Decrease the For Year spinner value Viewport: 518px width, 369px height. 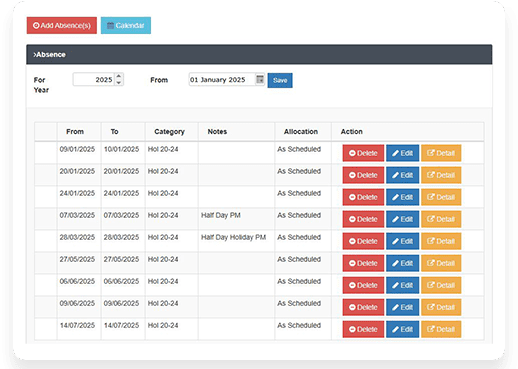tap(119, 83)
